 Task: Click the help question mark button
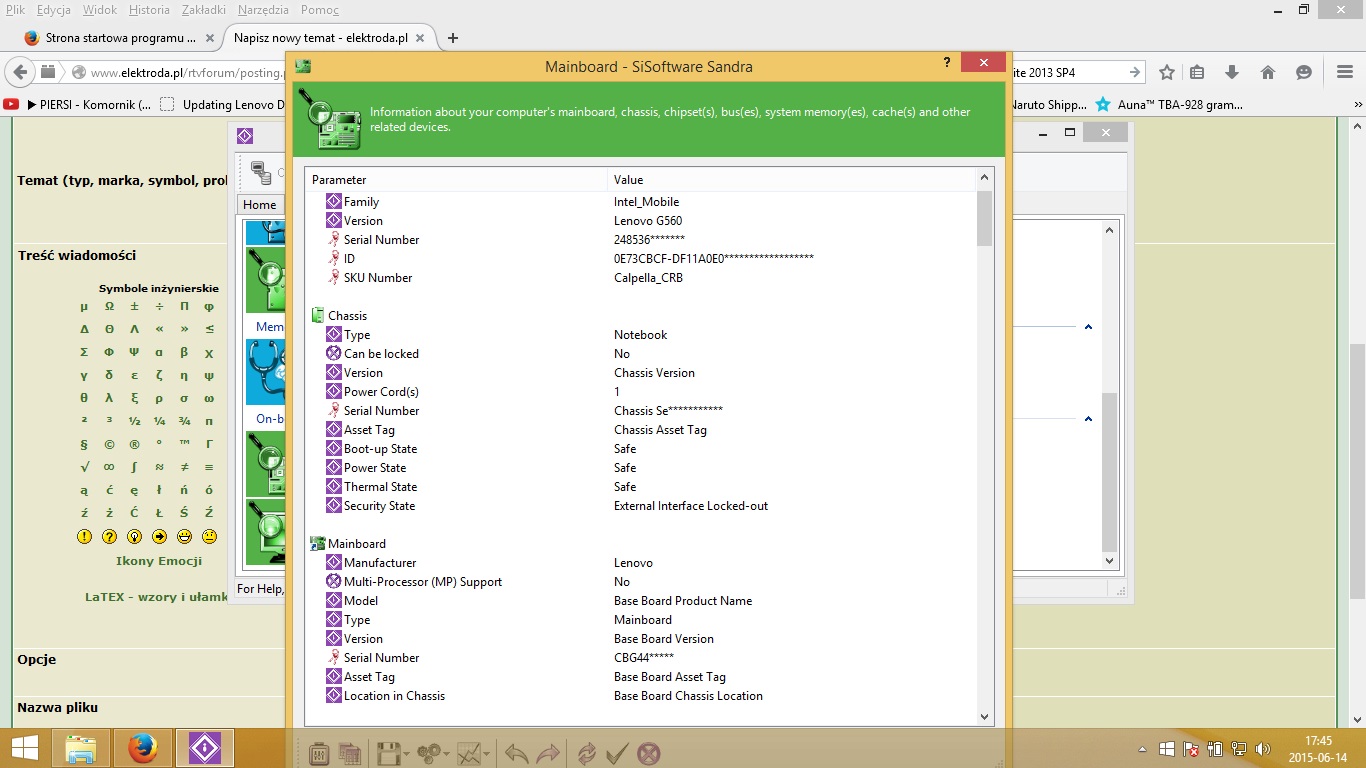(x=946, y=63)
